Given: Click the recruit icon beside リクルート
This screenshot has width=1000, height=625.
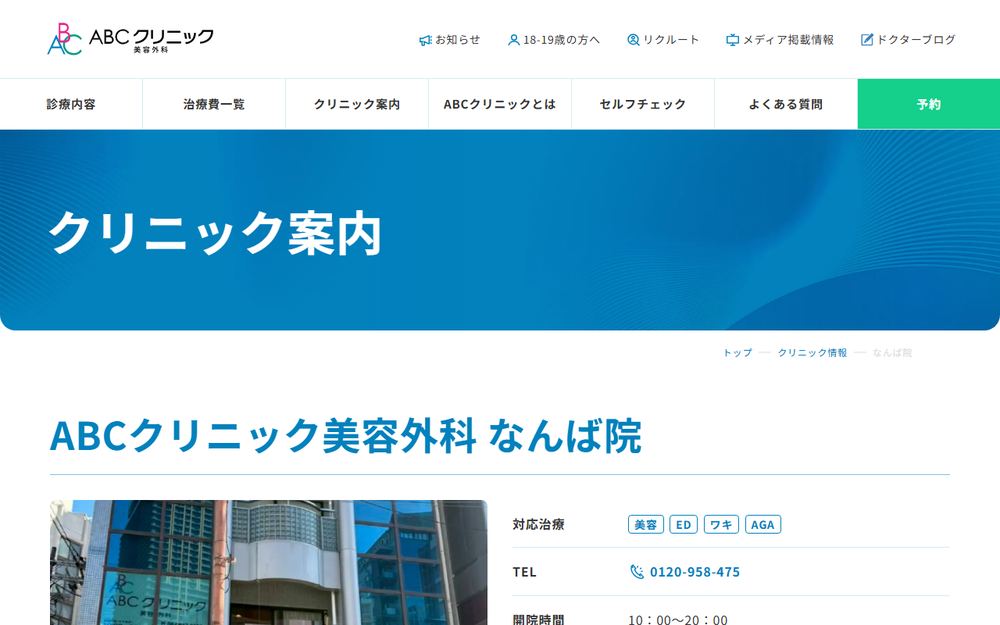Looking at the screenshot, I should click(633, 40).
